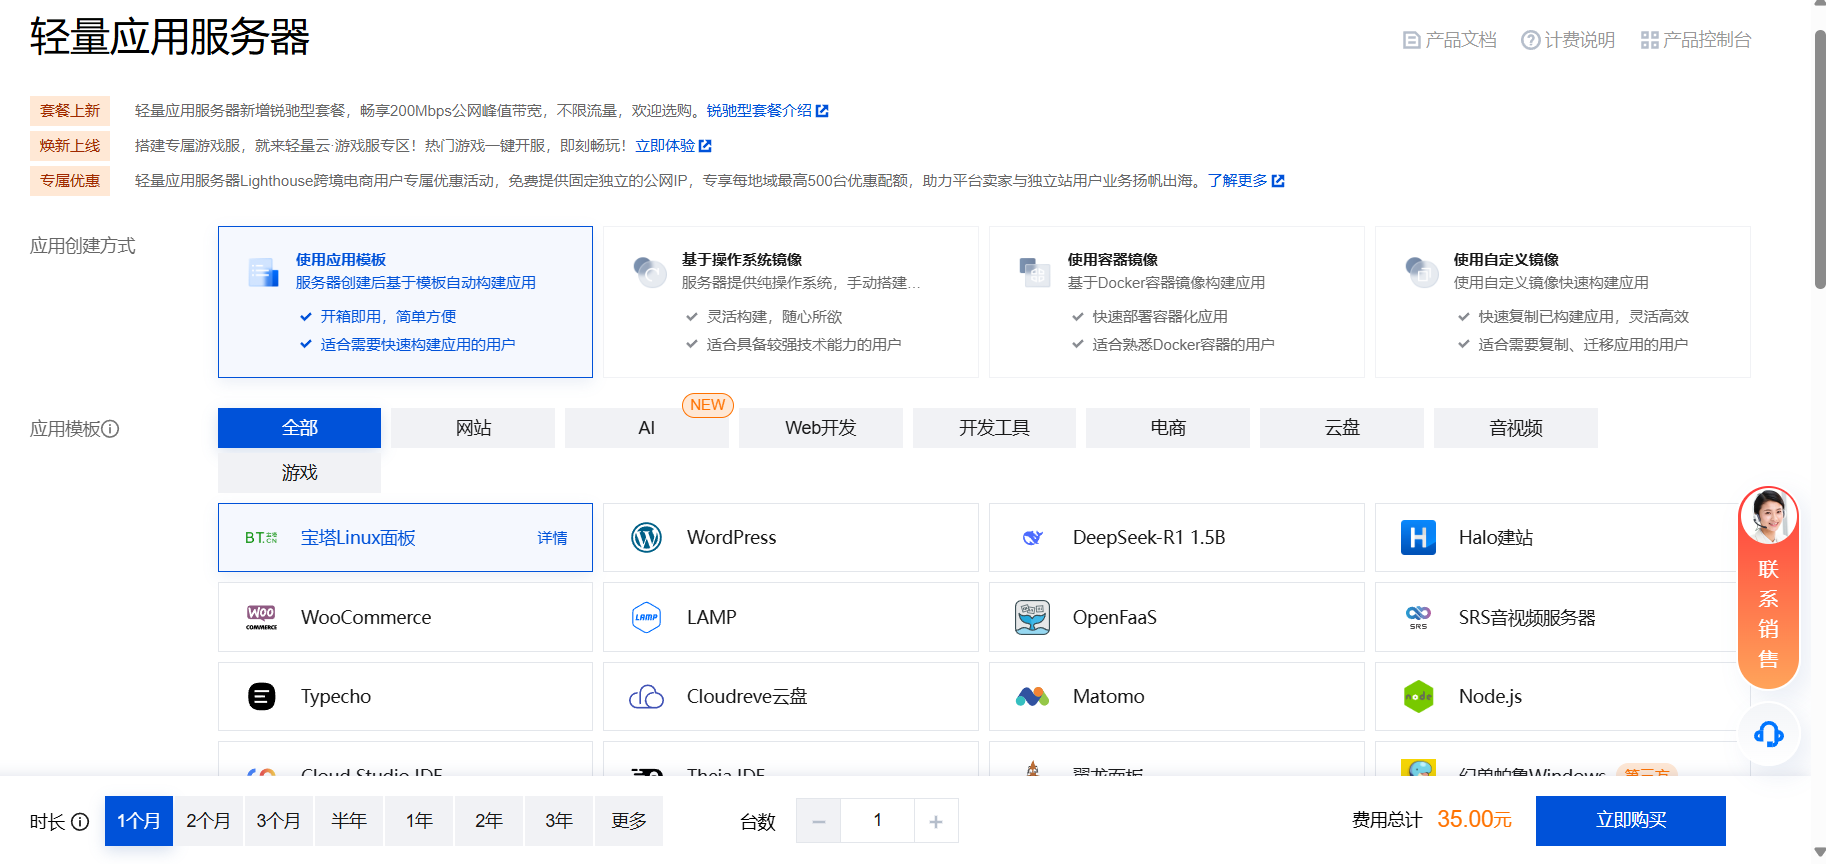Decrease server count with minus button
This screenshot has height=864, width=1826.
[x=819, y=821]
